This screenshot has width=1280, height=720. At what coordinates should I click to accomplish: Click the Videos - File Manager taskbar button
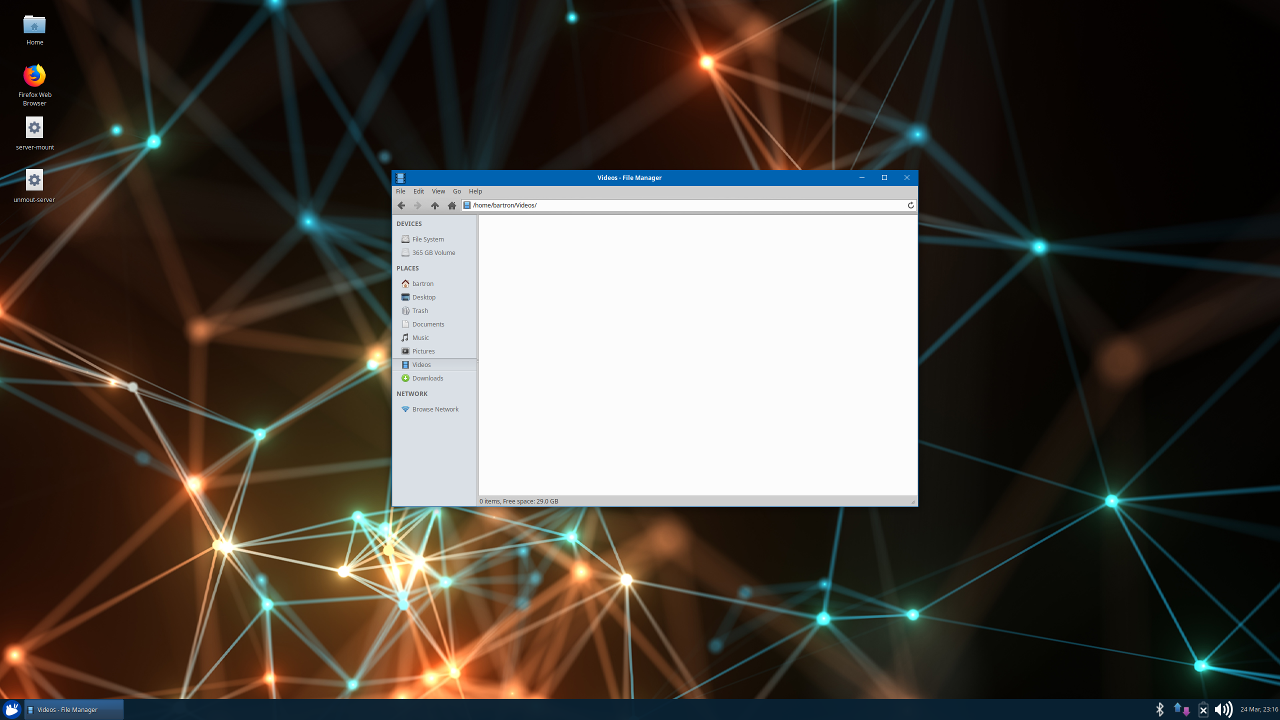point(73,710)
